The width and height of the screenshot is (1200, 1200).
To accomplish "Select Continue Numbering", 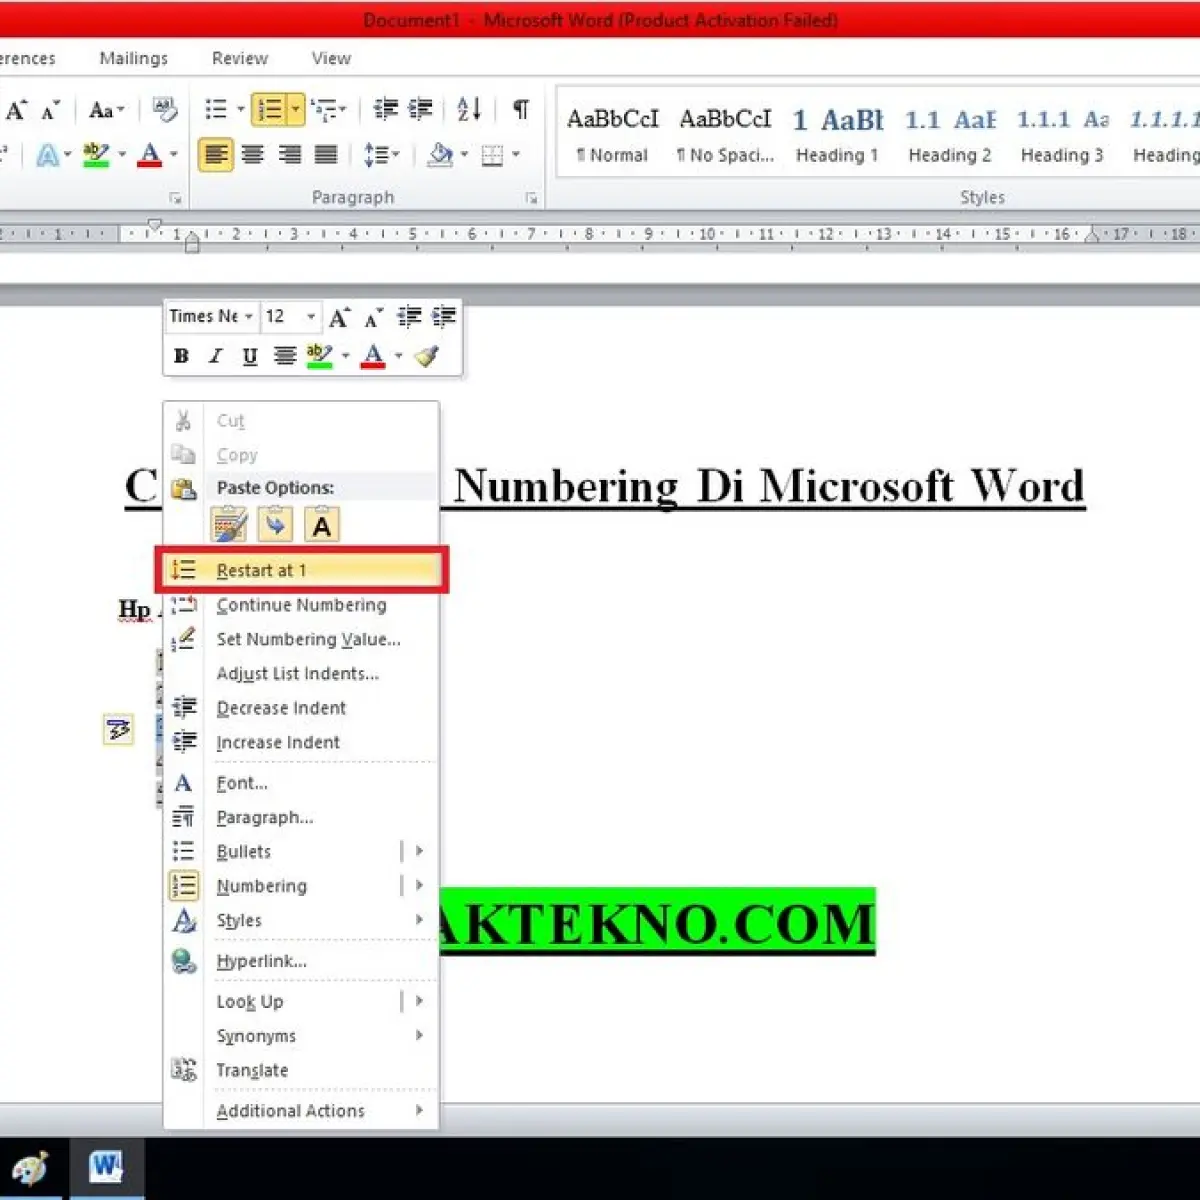I will point(302,605).
